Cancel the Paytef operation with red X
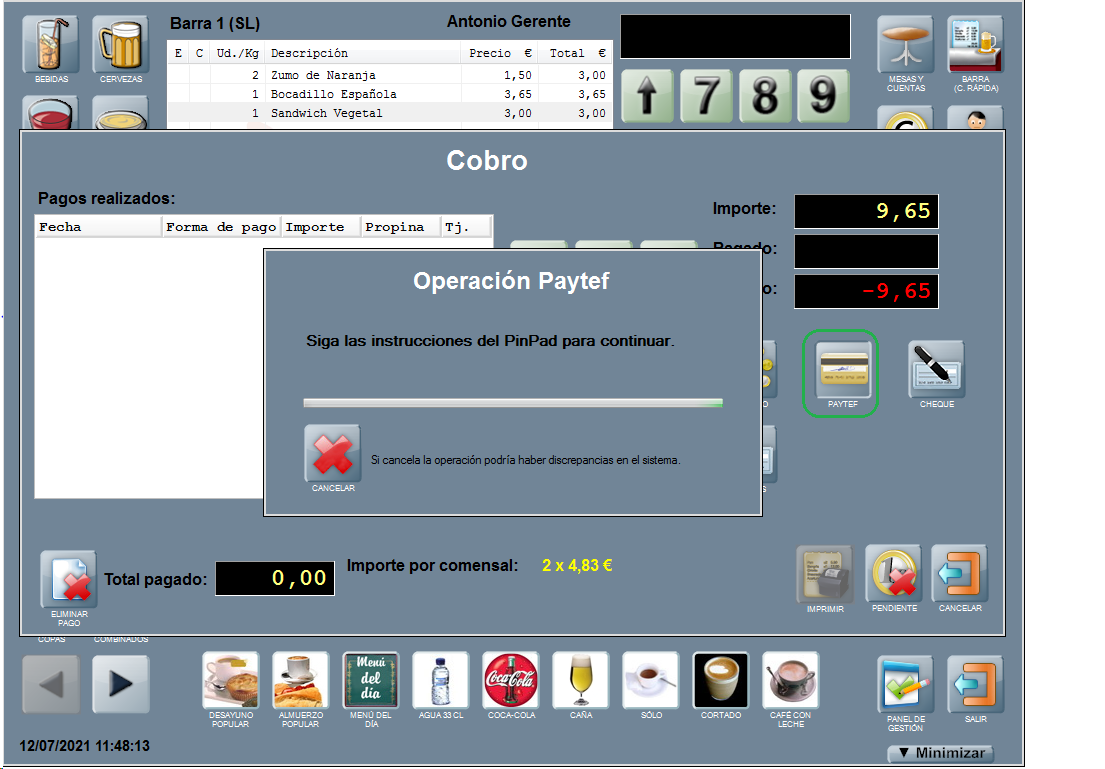The image size is (1105, 769). coord(332,454)
